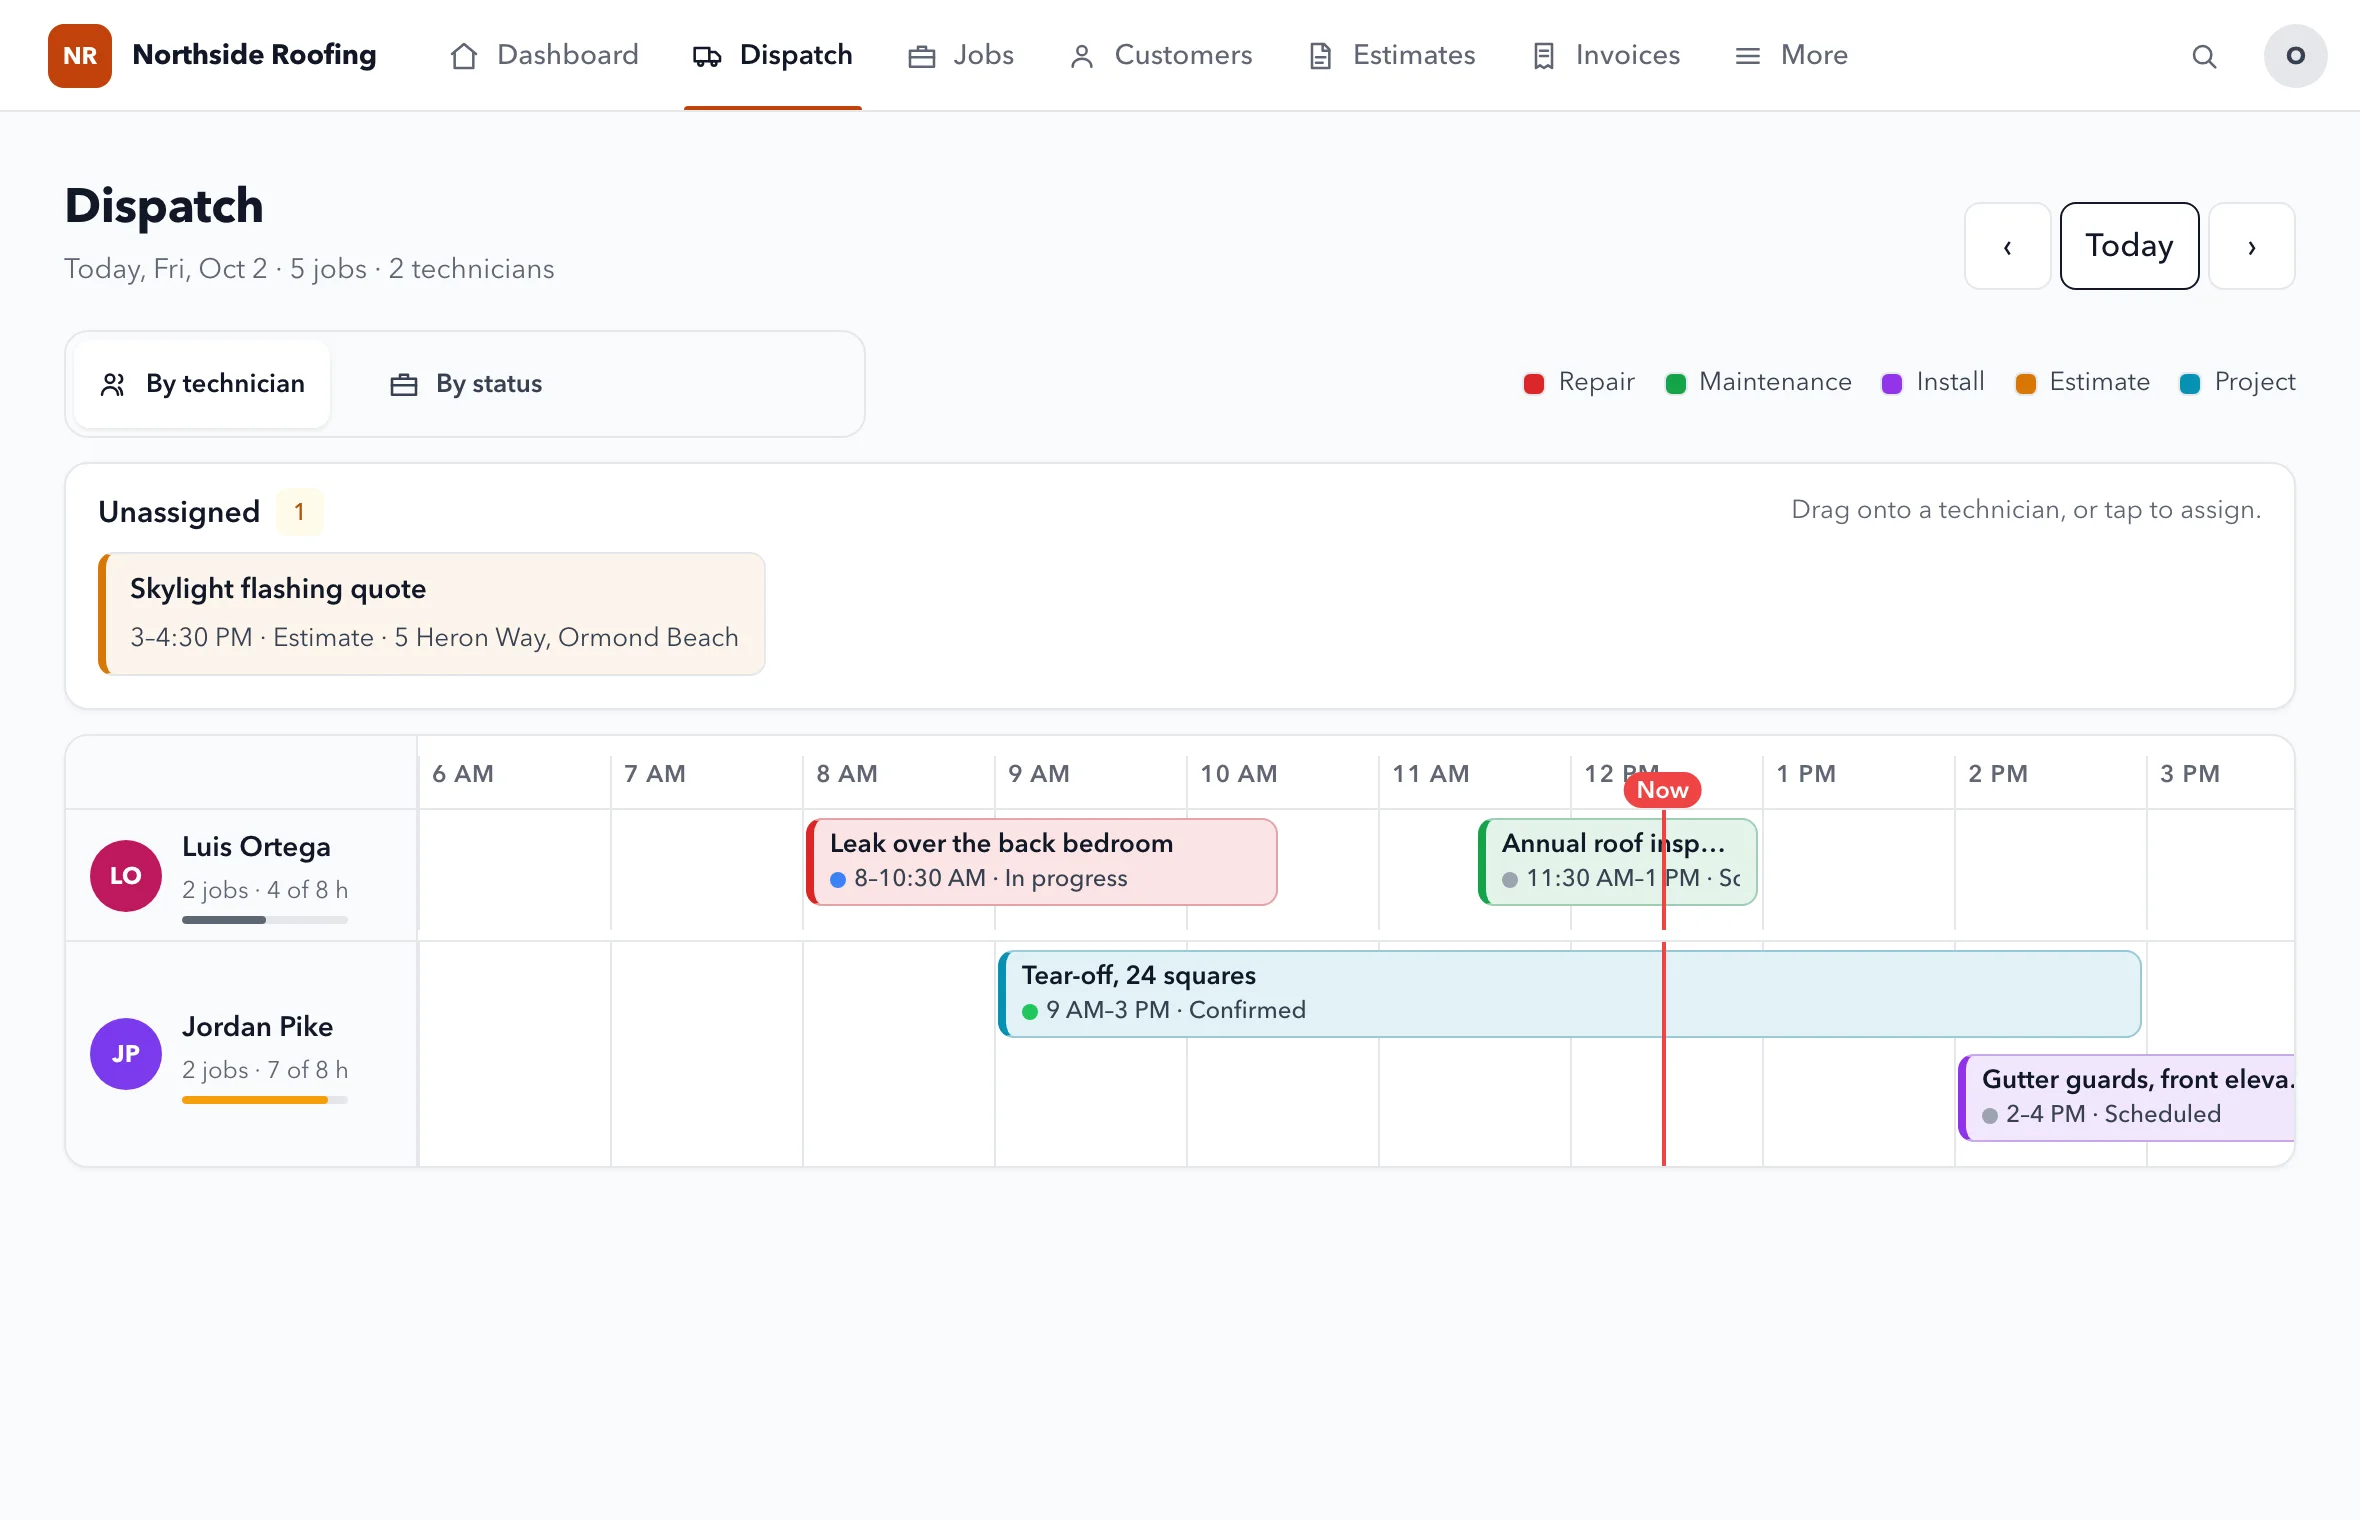Open the Skylight flashing quote card

pyautogui.click(x=432, y=614)
